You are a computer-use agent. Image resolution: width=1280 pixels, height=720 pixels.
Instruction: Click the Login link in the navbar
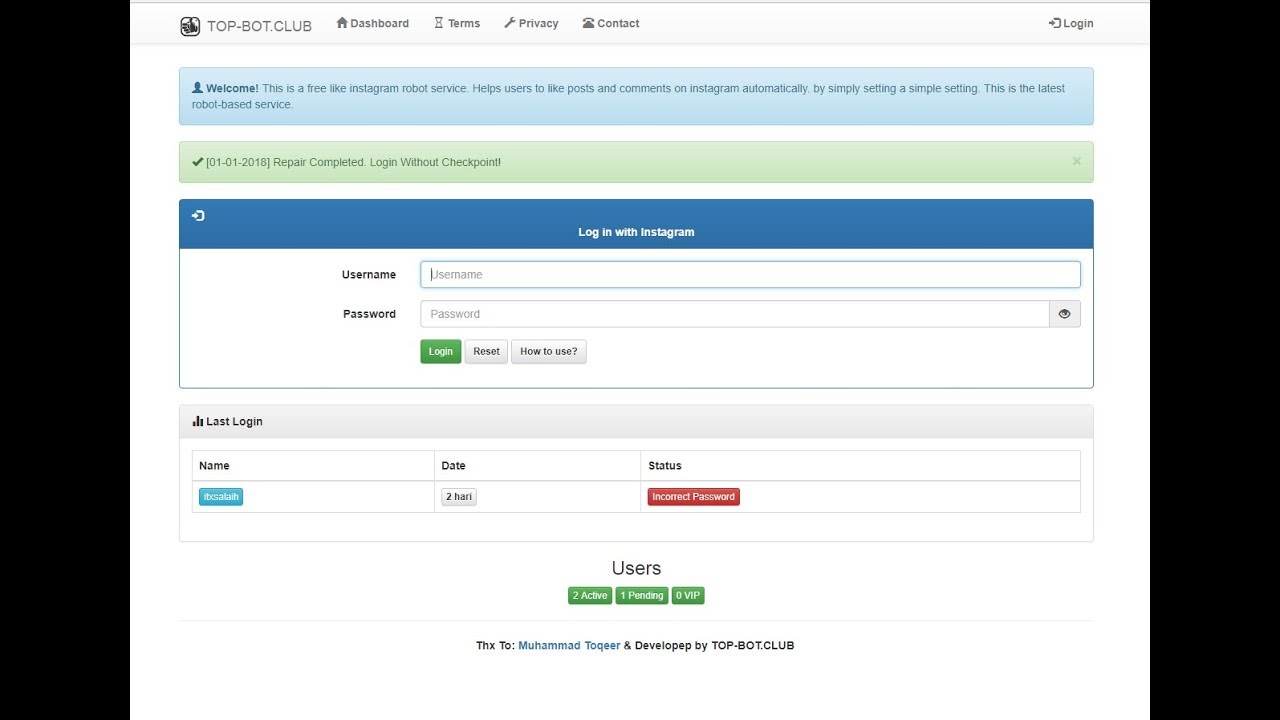click(1071, 23)
